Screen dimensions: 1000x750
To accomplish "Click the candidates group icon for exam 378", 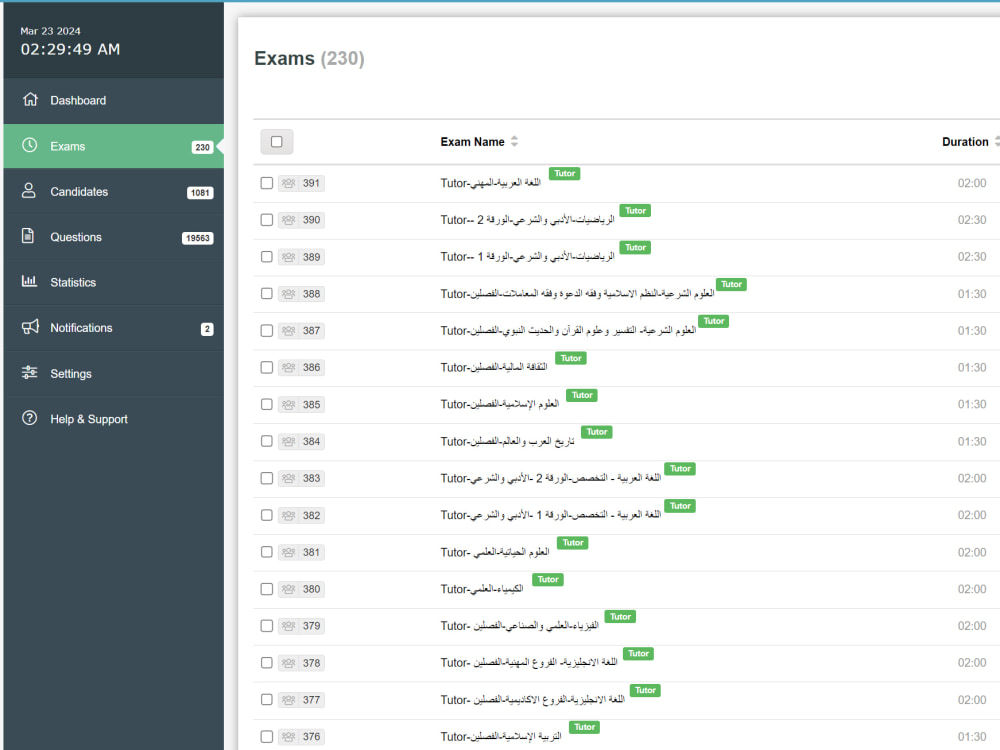I will pos(288,663).
